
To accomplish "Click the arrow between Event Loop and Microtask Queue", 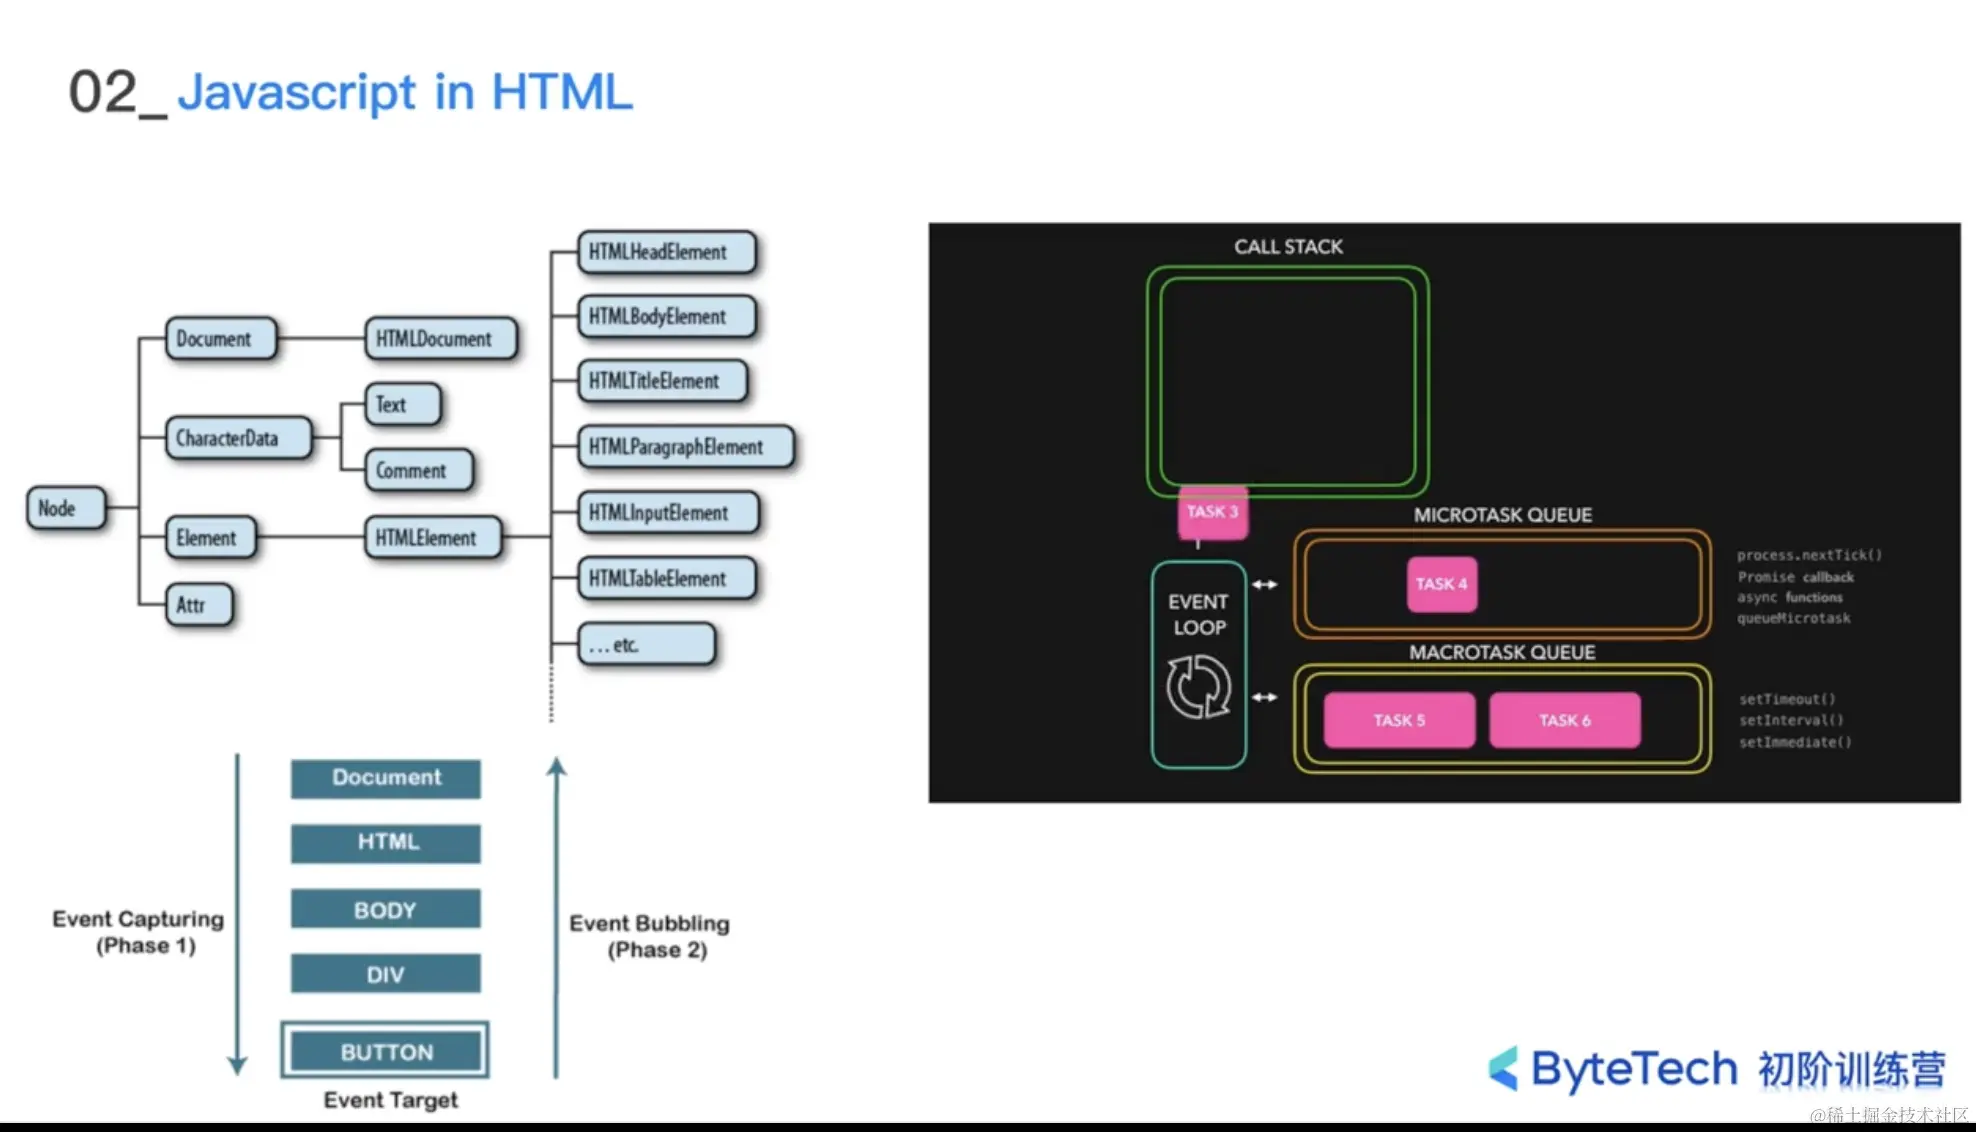I will point(1266,584).
